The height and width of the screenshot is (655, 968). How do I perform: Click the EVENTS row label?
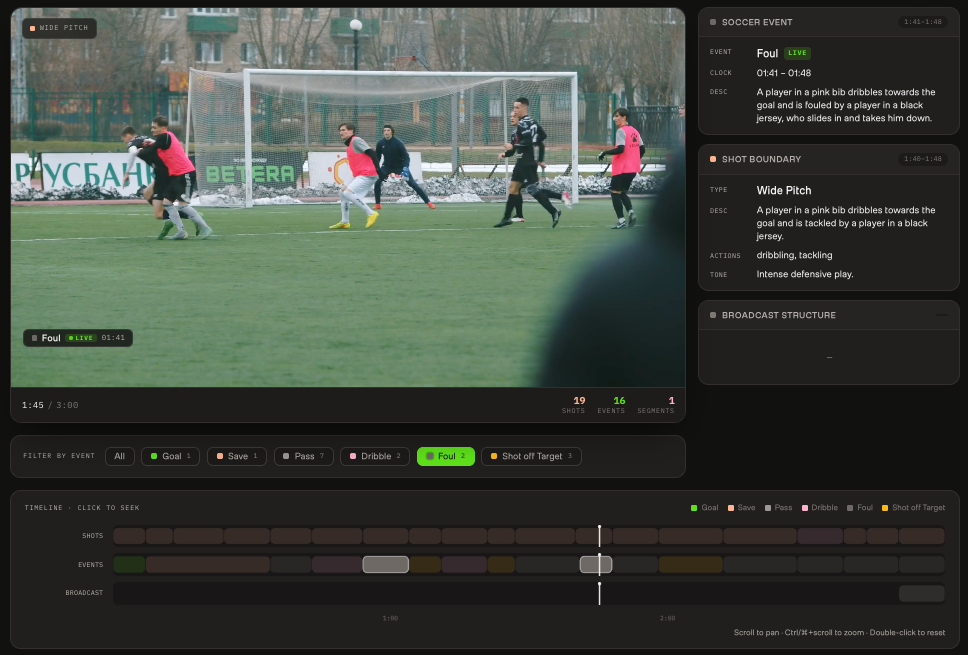(x=91, y=565)
